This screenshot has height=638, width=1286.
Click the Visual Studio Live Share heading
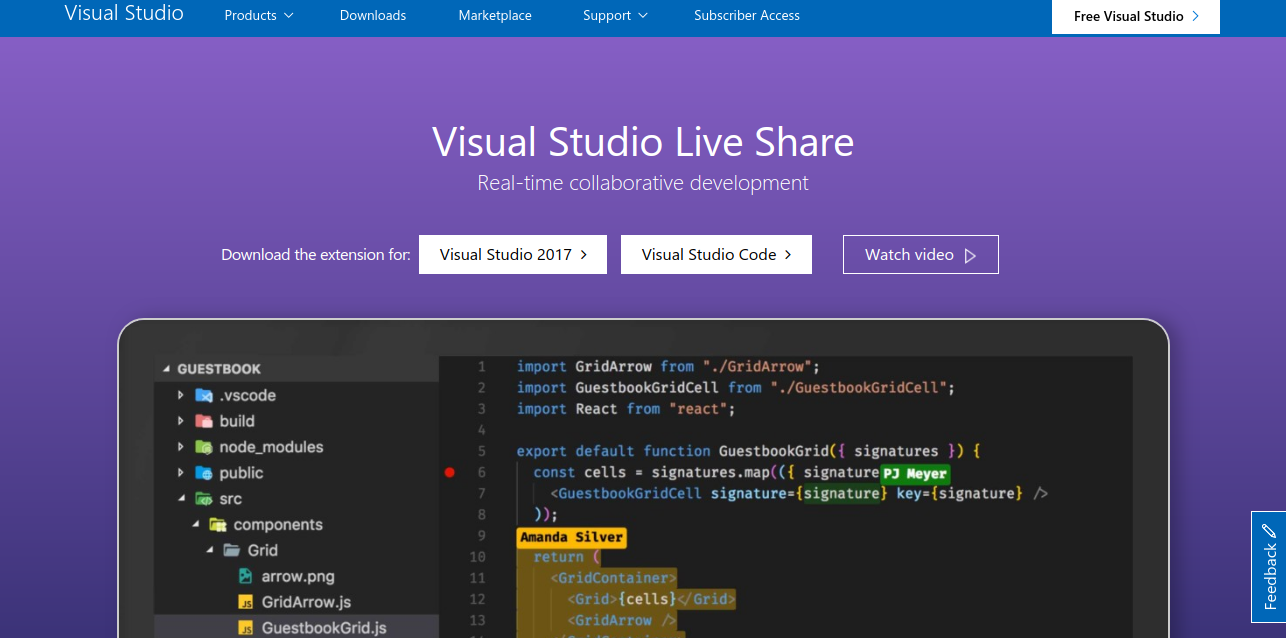(643, 142)
